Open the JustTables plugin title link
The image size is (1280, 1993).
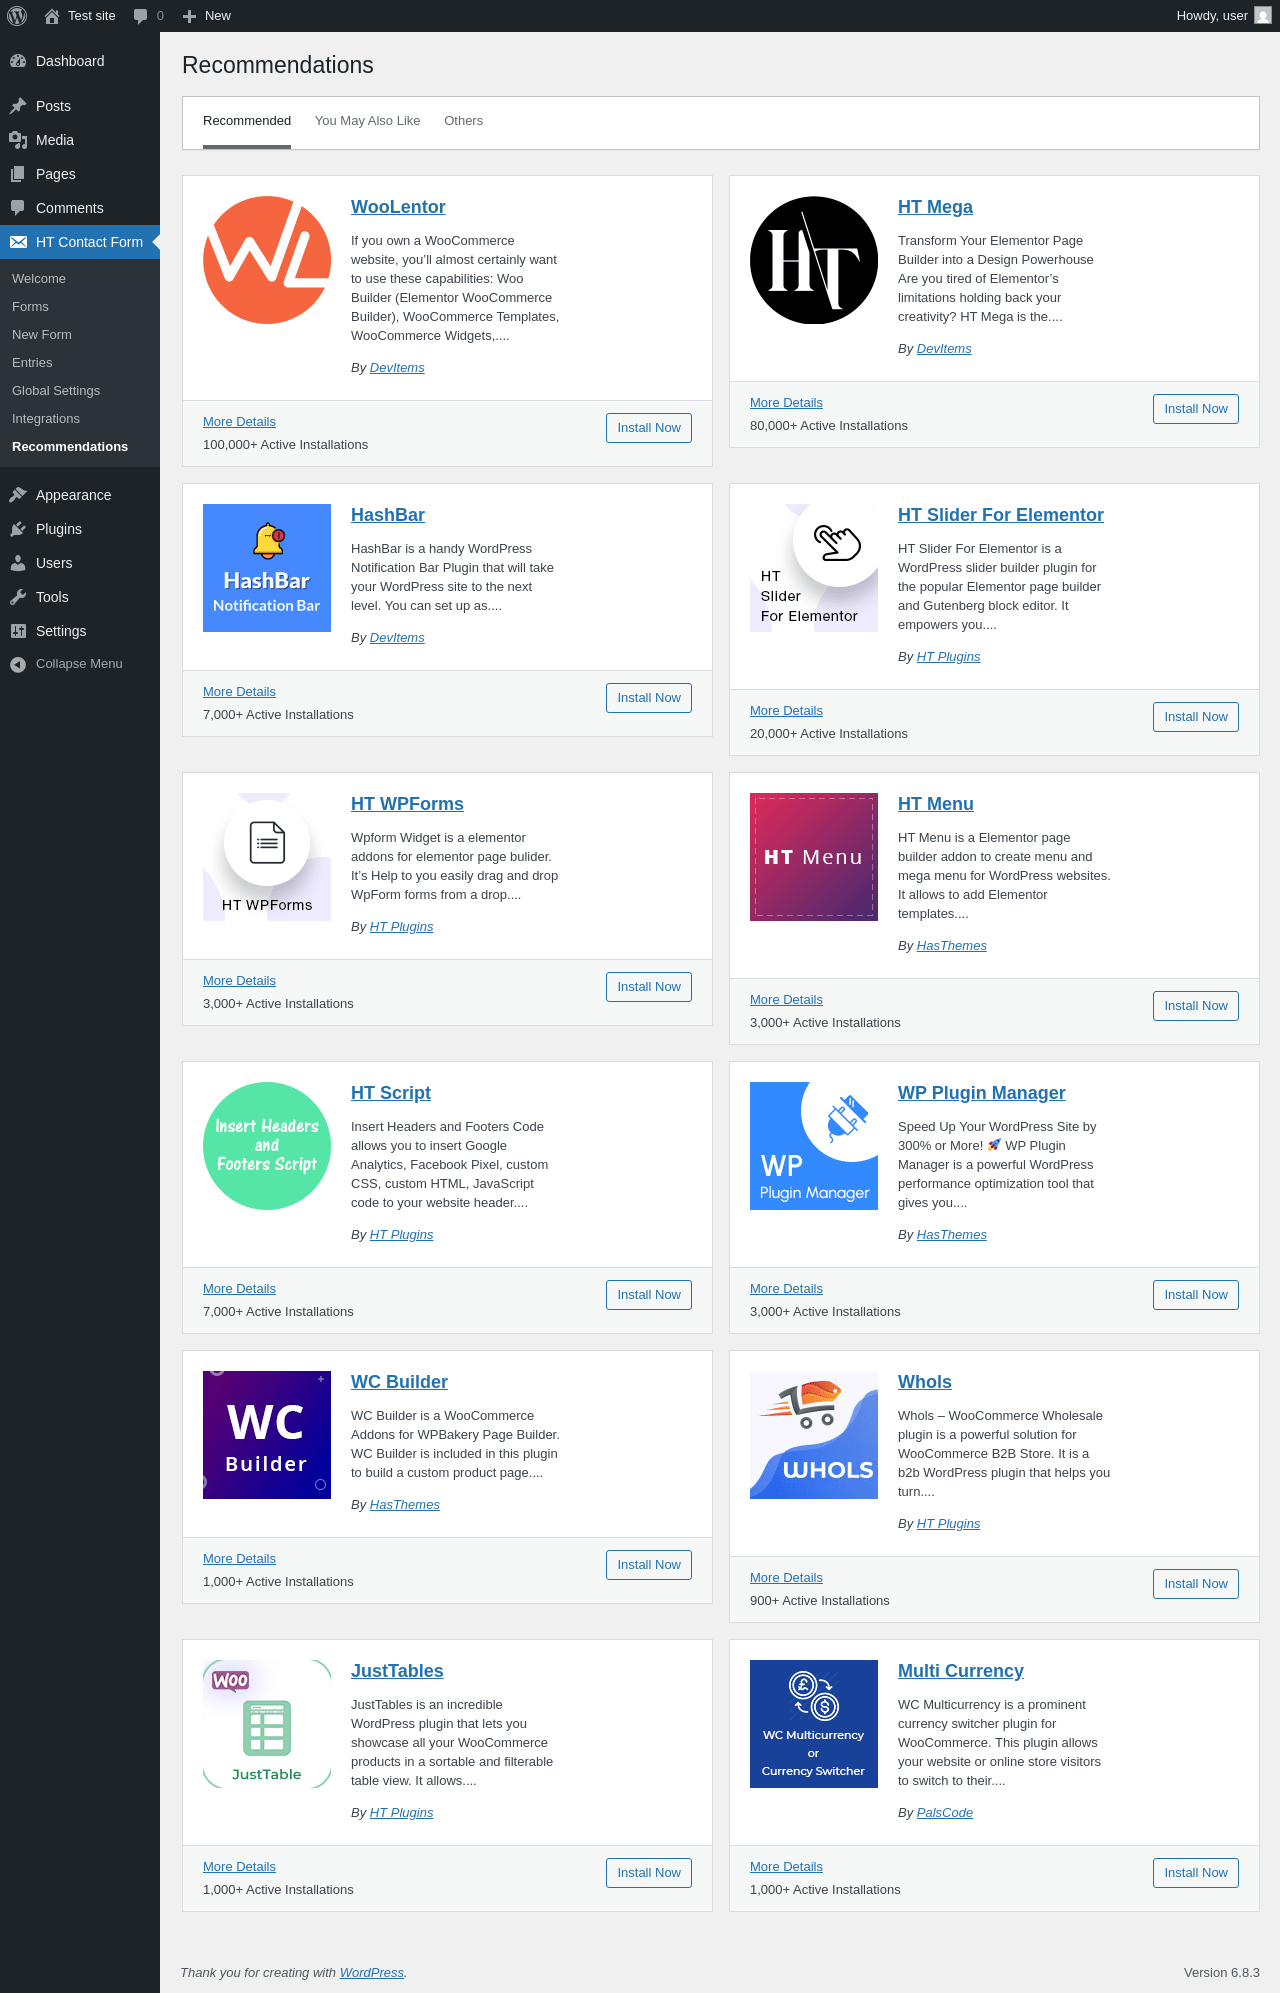[x=397, y=1671]
